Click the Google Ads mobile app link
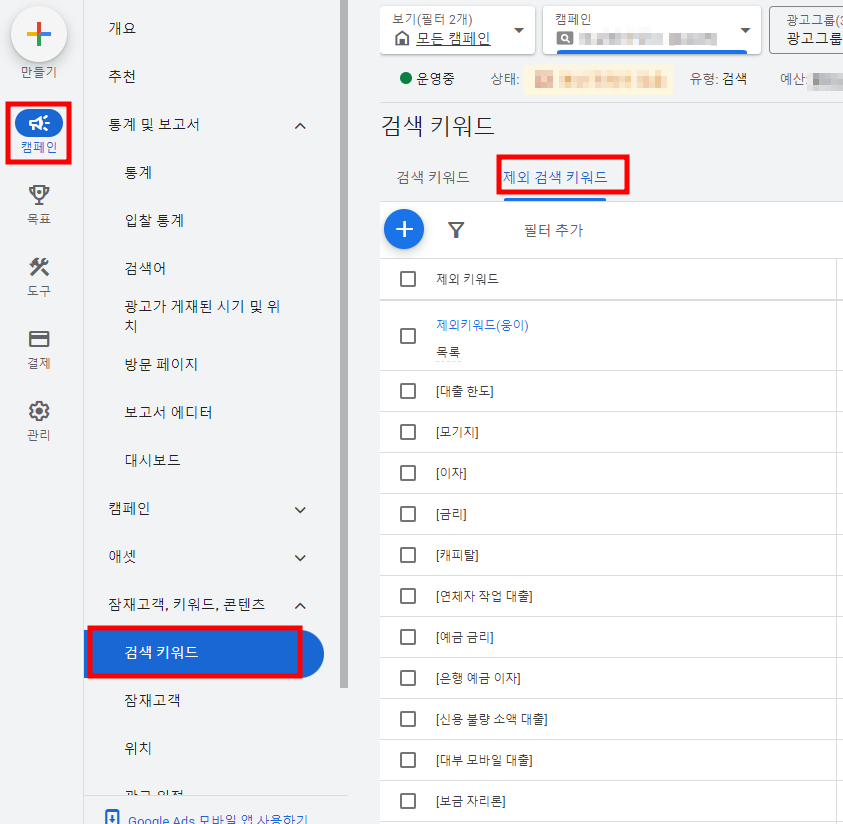The image size is (843, 824). [x=218, y=819]
